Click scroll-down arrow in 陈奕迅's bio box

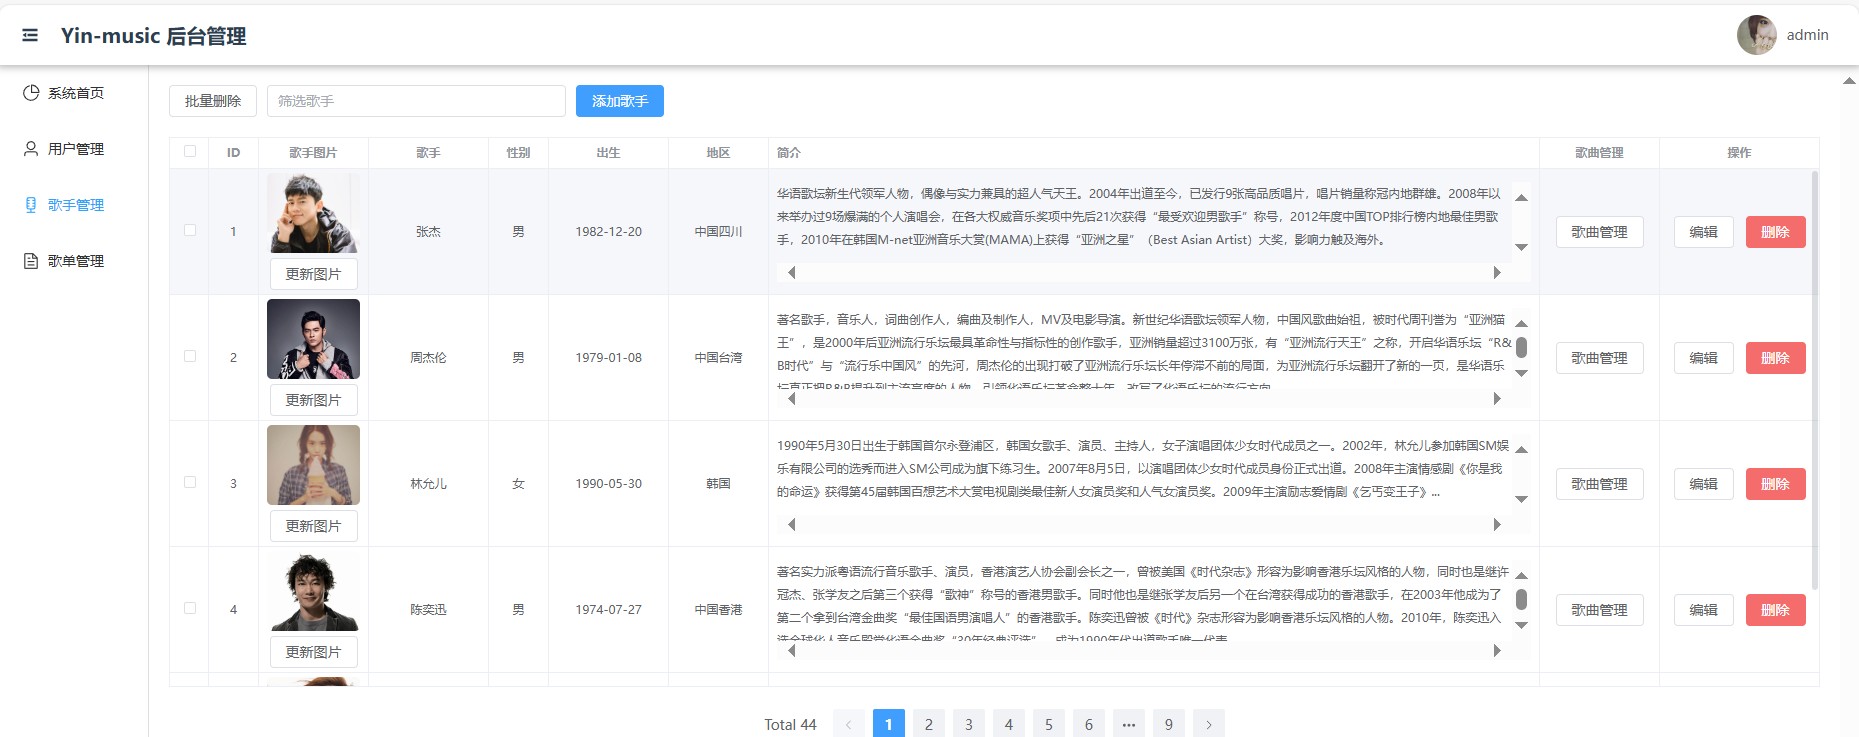1521,625
